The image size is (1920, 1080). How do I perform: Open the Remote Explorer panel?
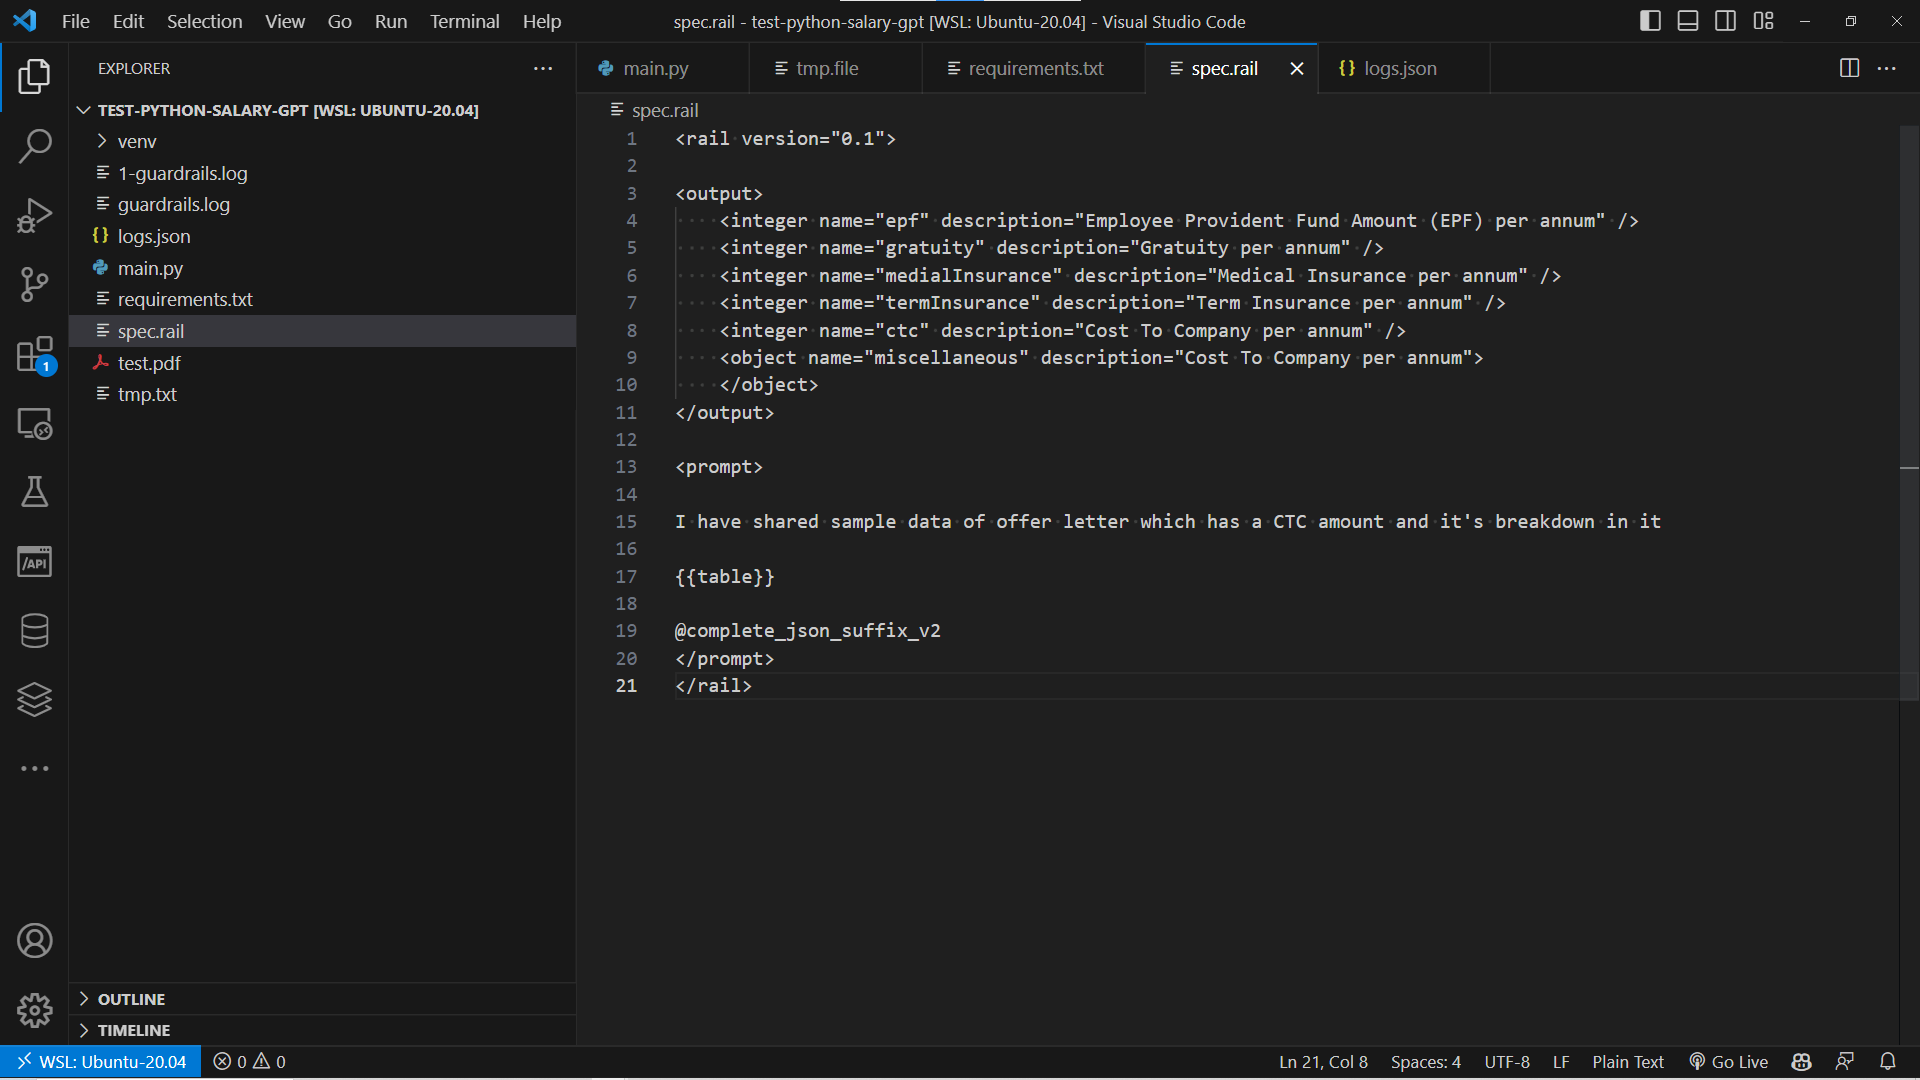[36, 423]
